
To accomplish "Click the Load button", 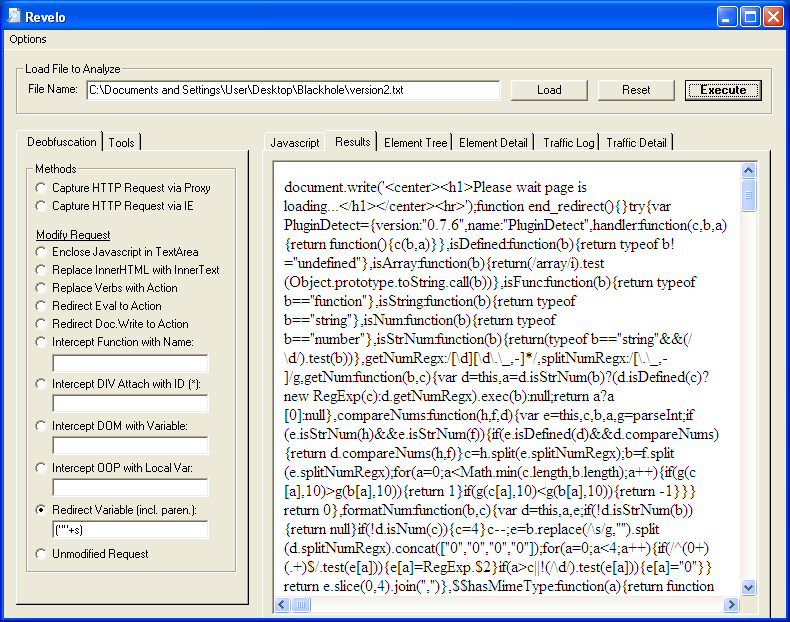I will pyautogui.click(x=549, y=90).
